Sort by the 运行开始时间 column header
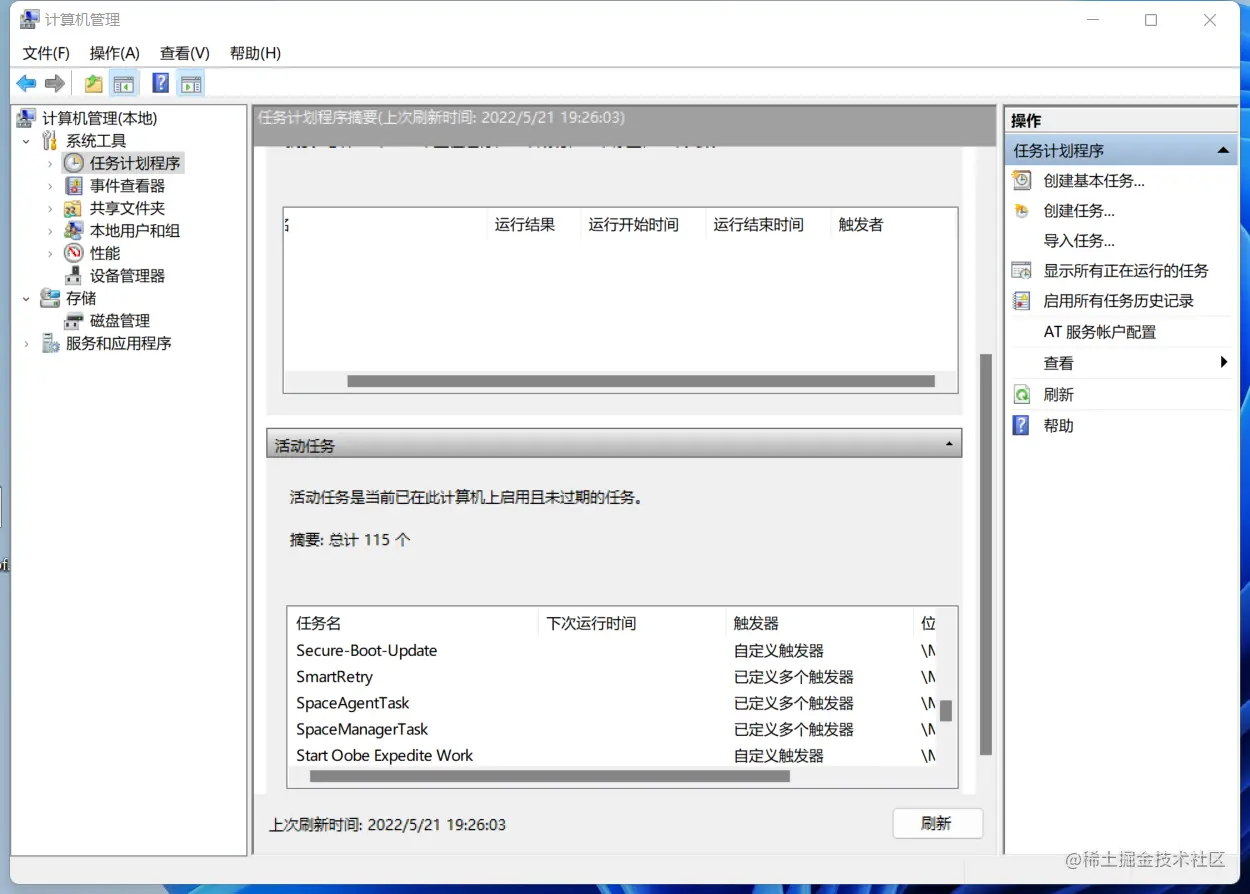1250x894 pixels. click(643, 225)
